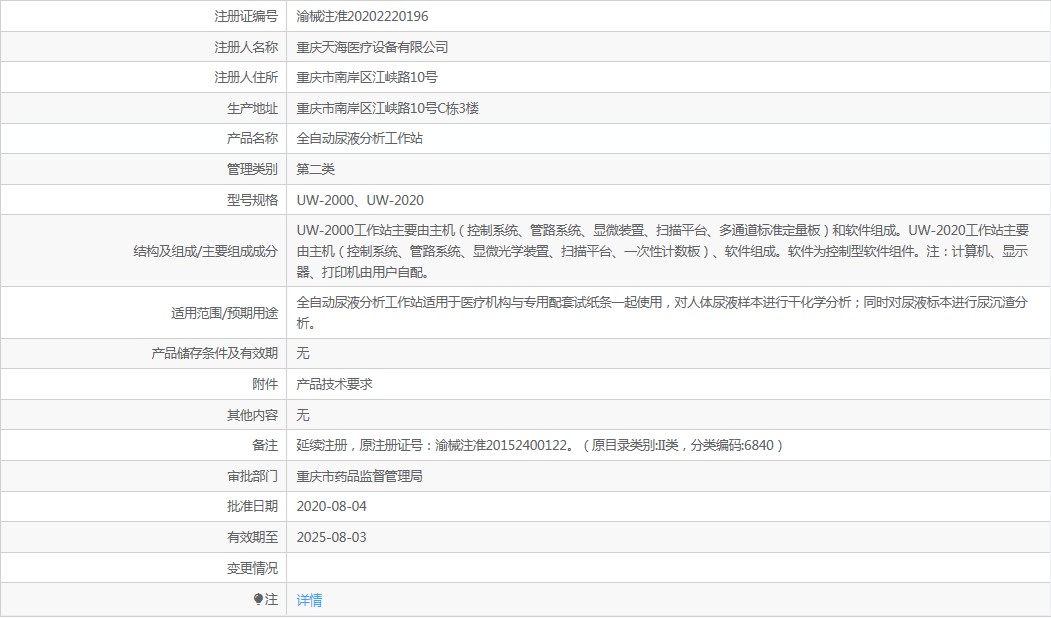
Task: Select address 重庆市南岸区江峡路10号 in 注册人住所 row
Action: (367, 77)
